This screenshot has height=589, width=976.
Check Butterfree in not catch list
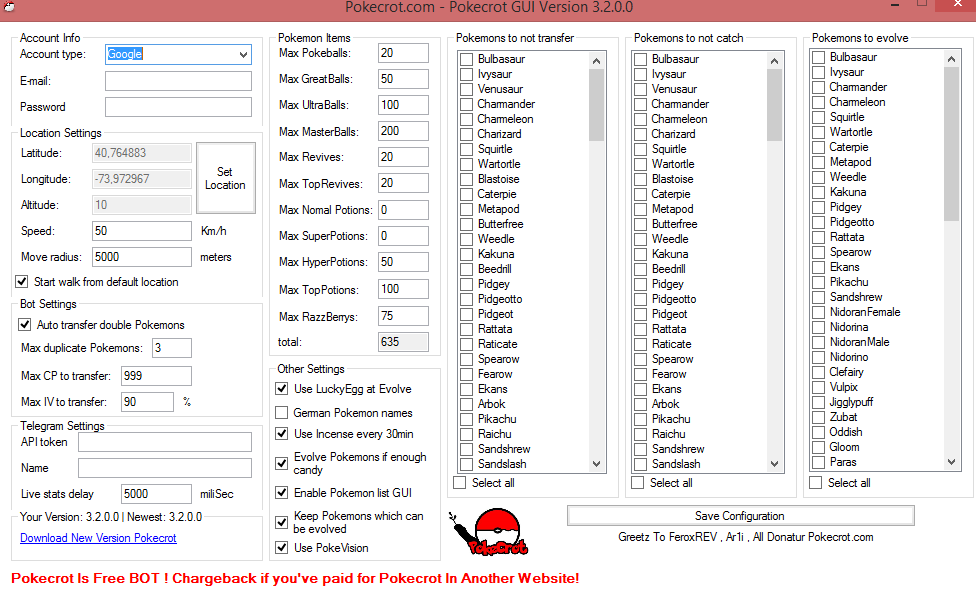coord(640,224)
